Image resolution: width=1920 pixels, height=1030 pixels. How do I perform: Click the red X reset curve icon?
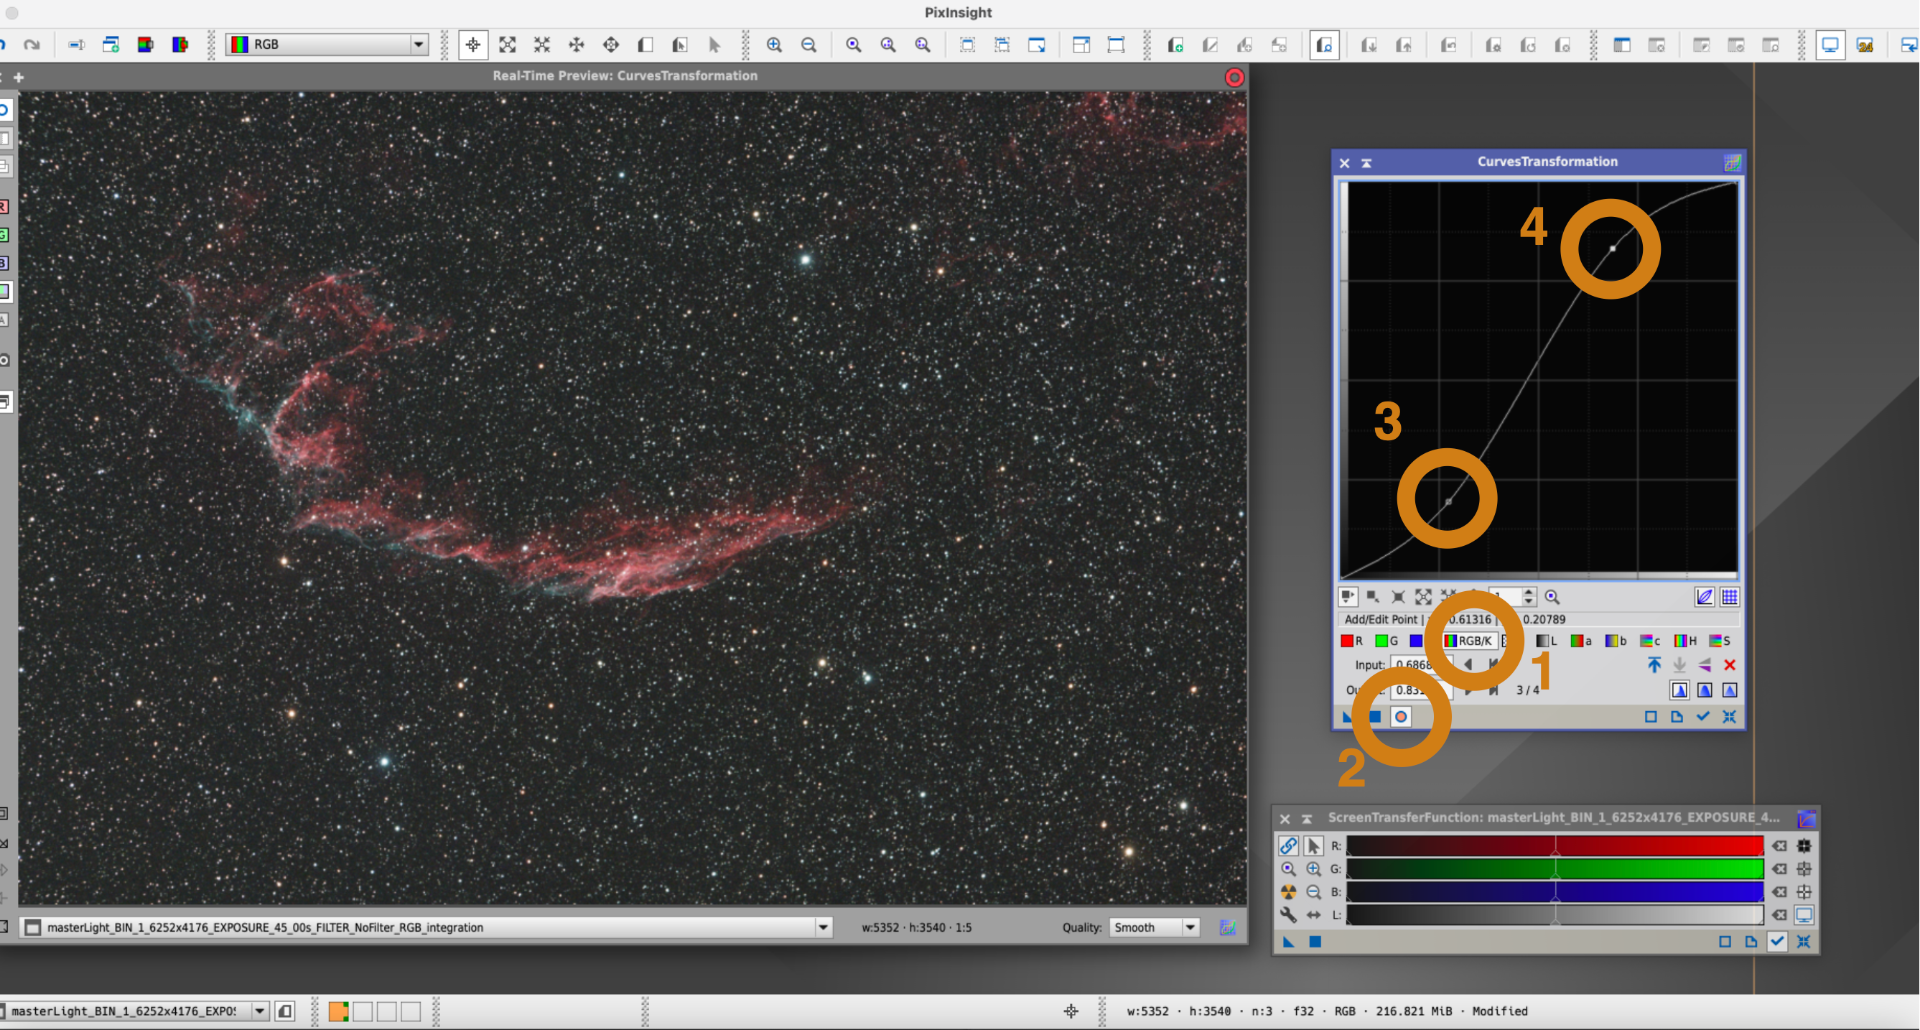(x=1729, y=665)
